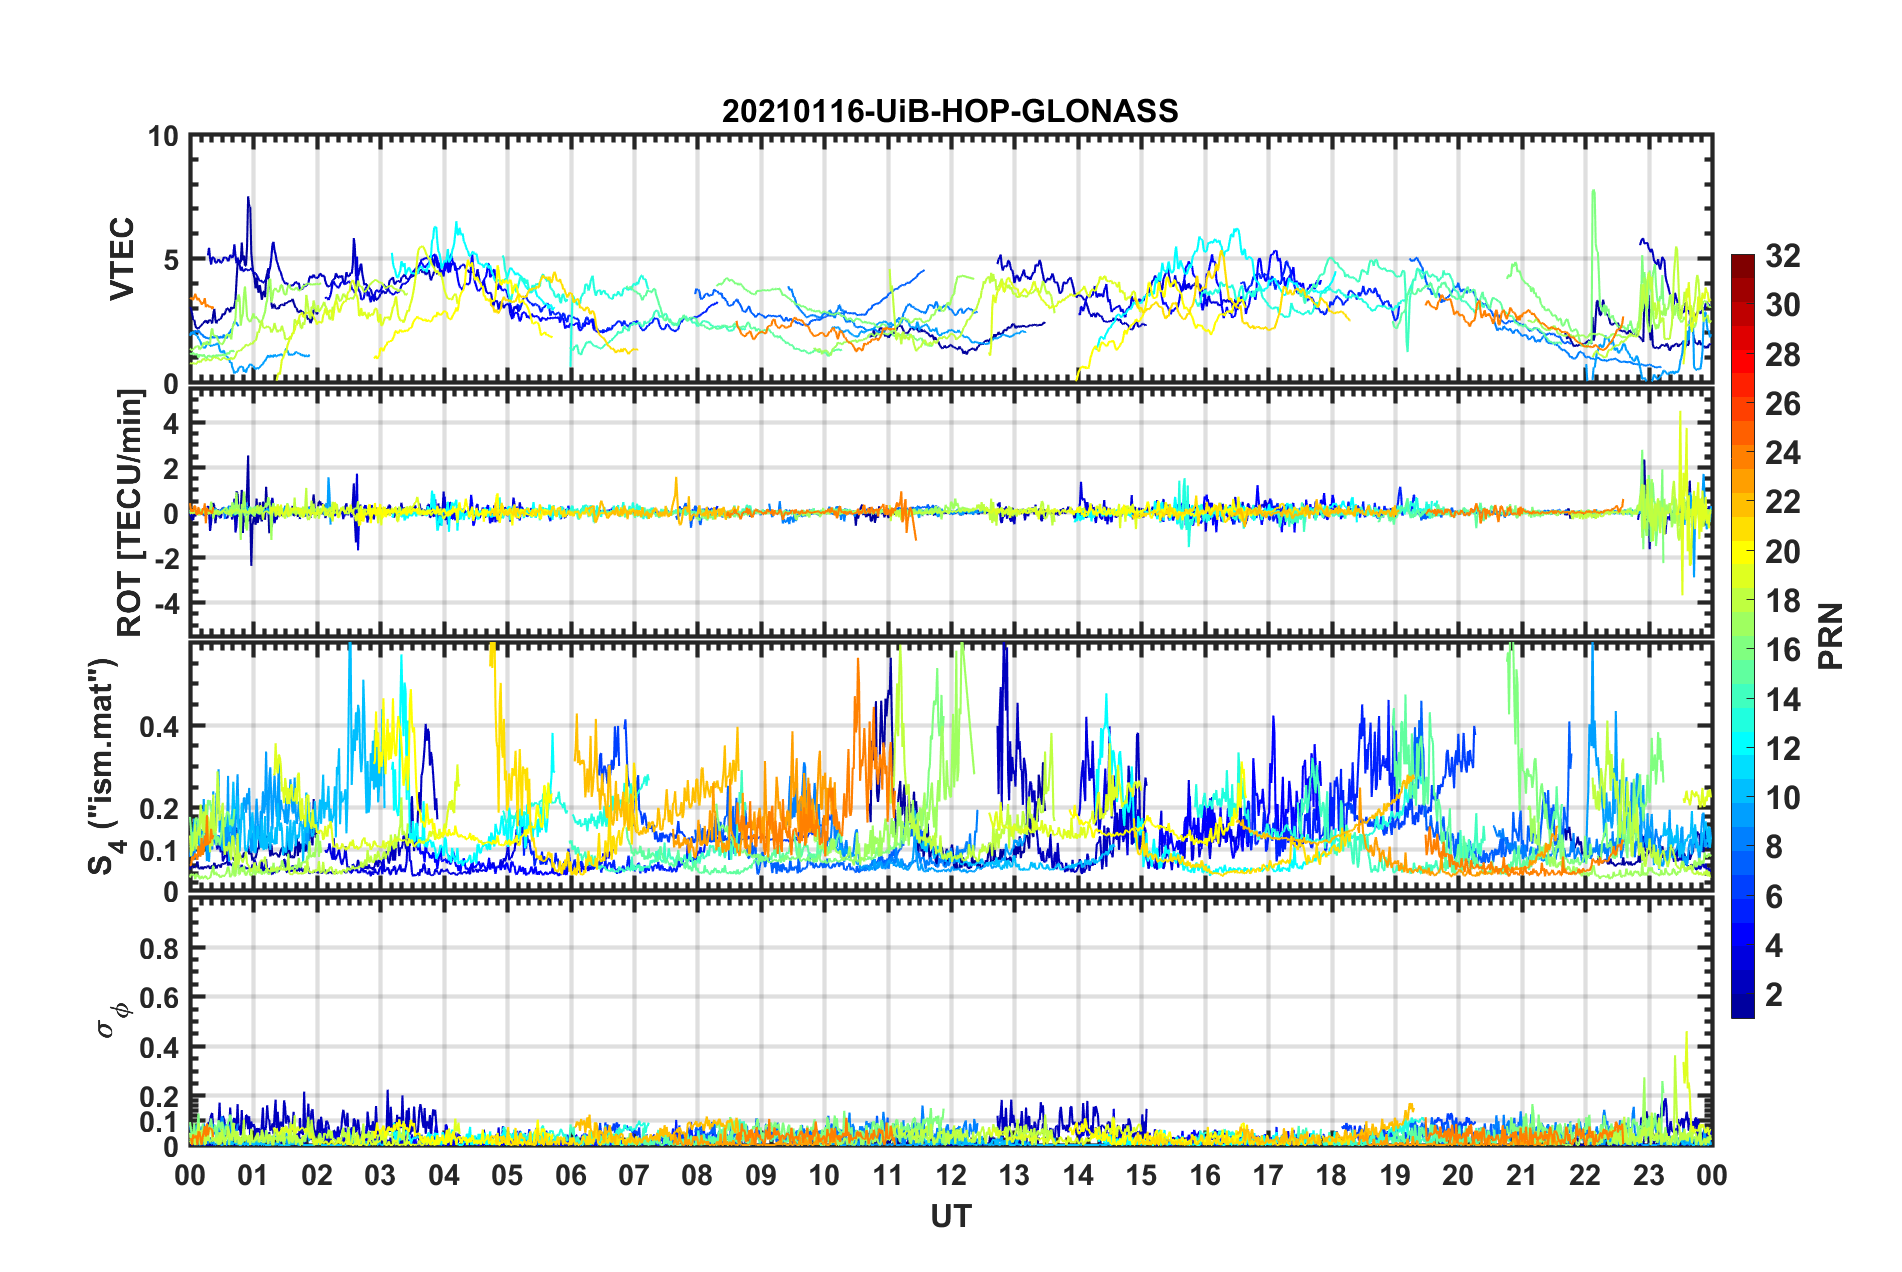1902x1272 pixels.
Task: Click x-axis tick label 18
Action: click(x=1331, y=1175)
